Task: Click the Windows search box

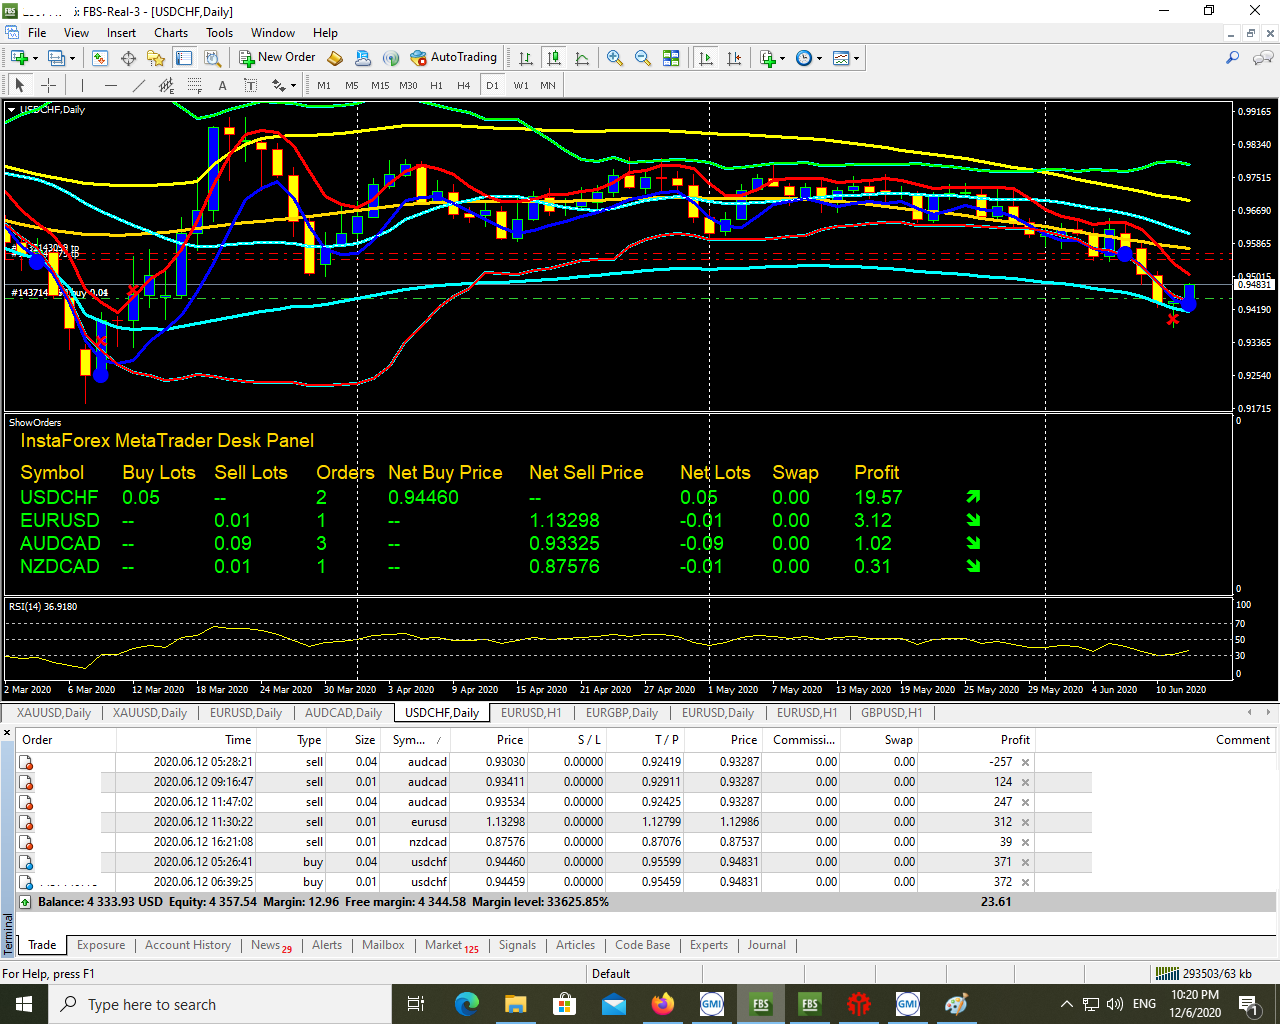Action: pyautogui.click(x=219, y=1004)
